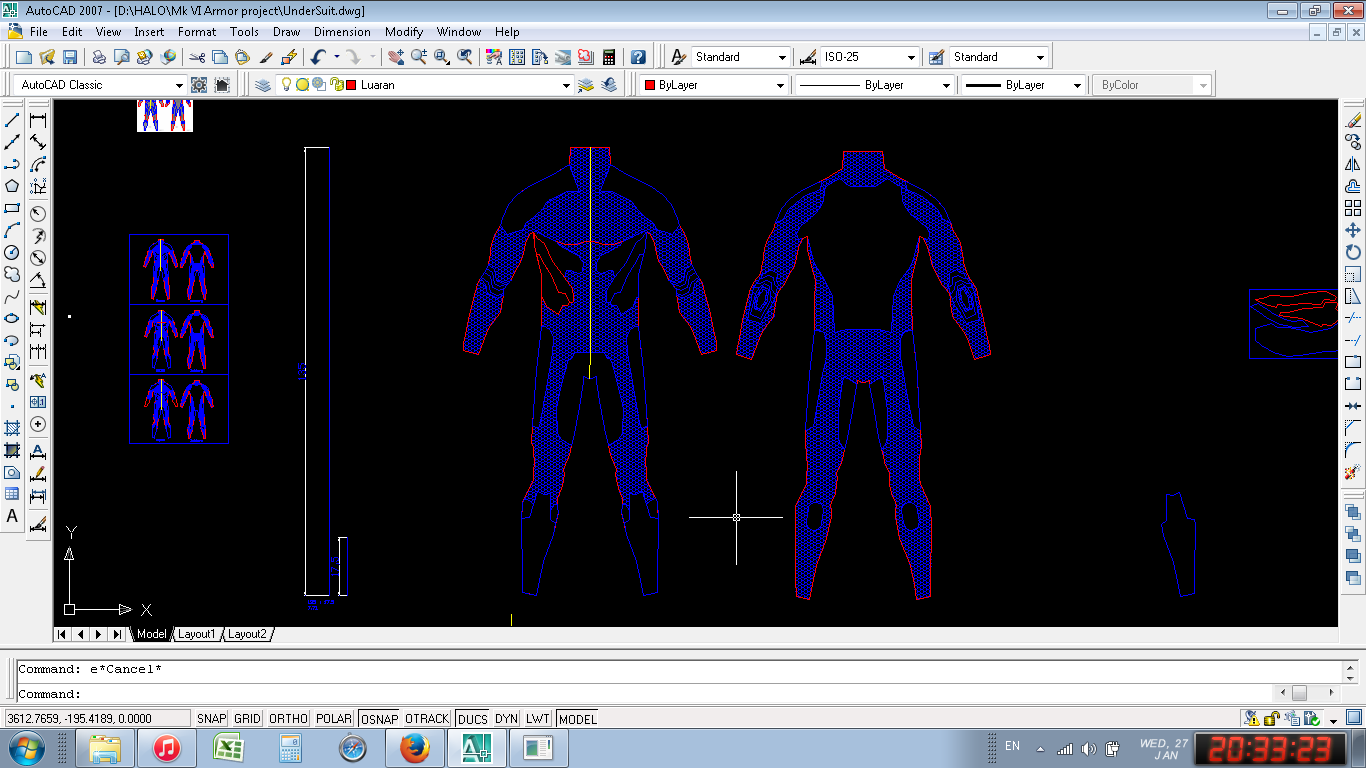Viewport: 1366px width, 768px height.
Task: Activate the Pan Realtime hand tool
Action: pos(396,57)
